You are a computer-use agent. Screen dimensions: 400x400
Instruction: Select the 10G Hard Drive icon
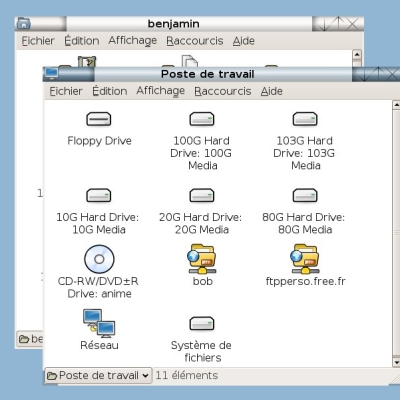[x=99, y=195]
